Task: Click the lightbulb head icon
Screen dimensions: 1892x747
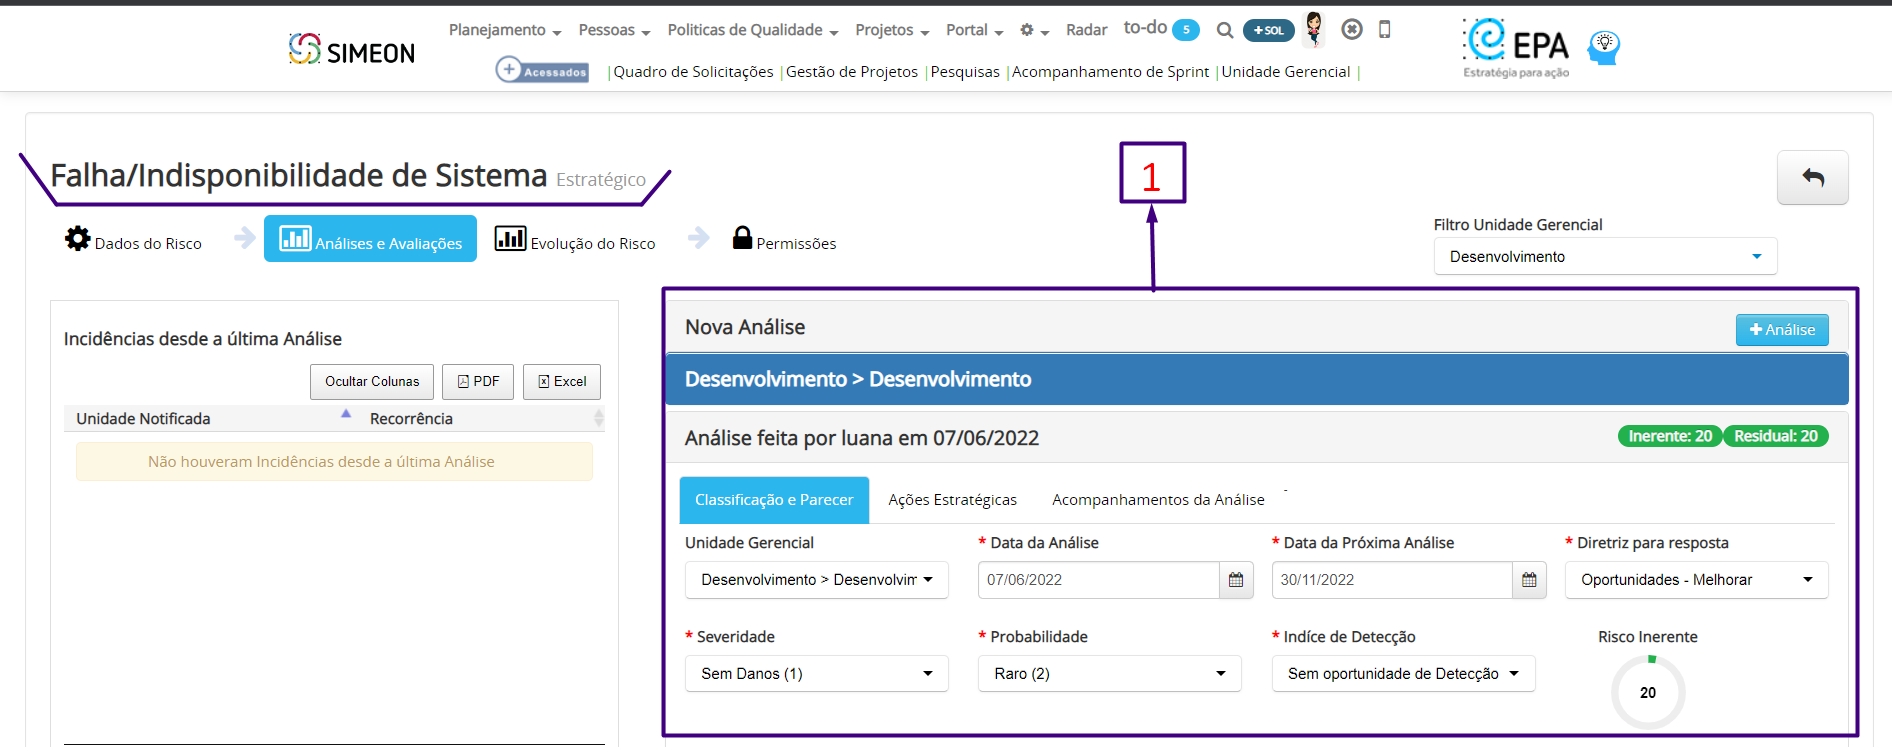Action: (x=1604, y=47)
